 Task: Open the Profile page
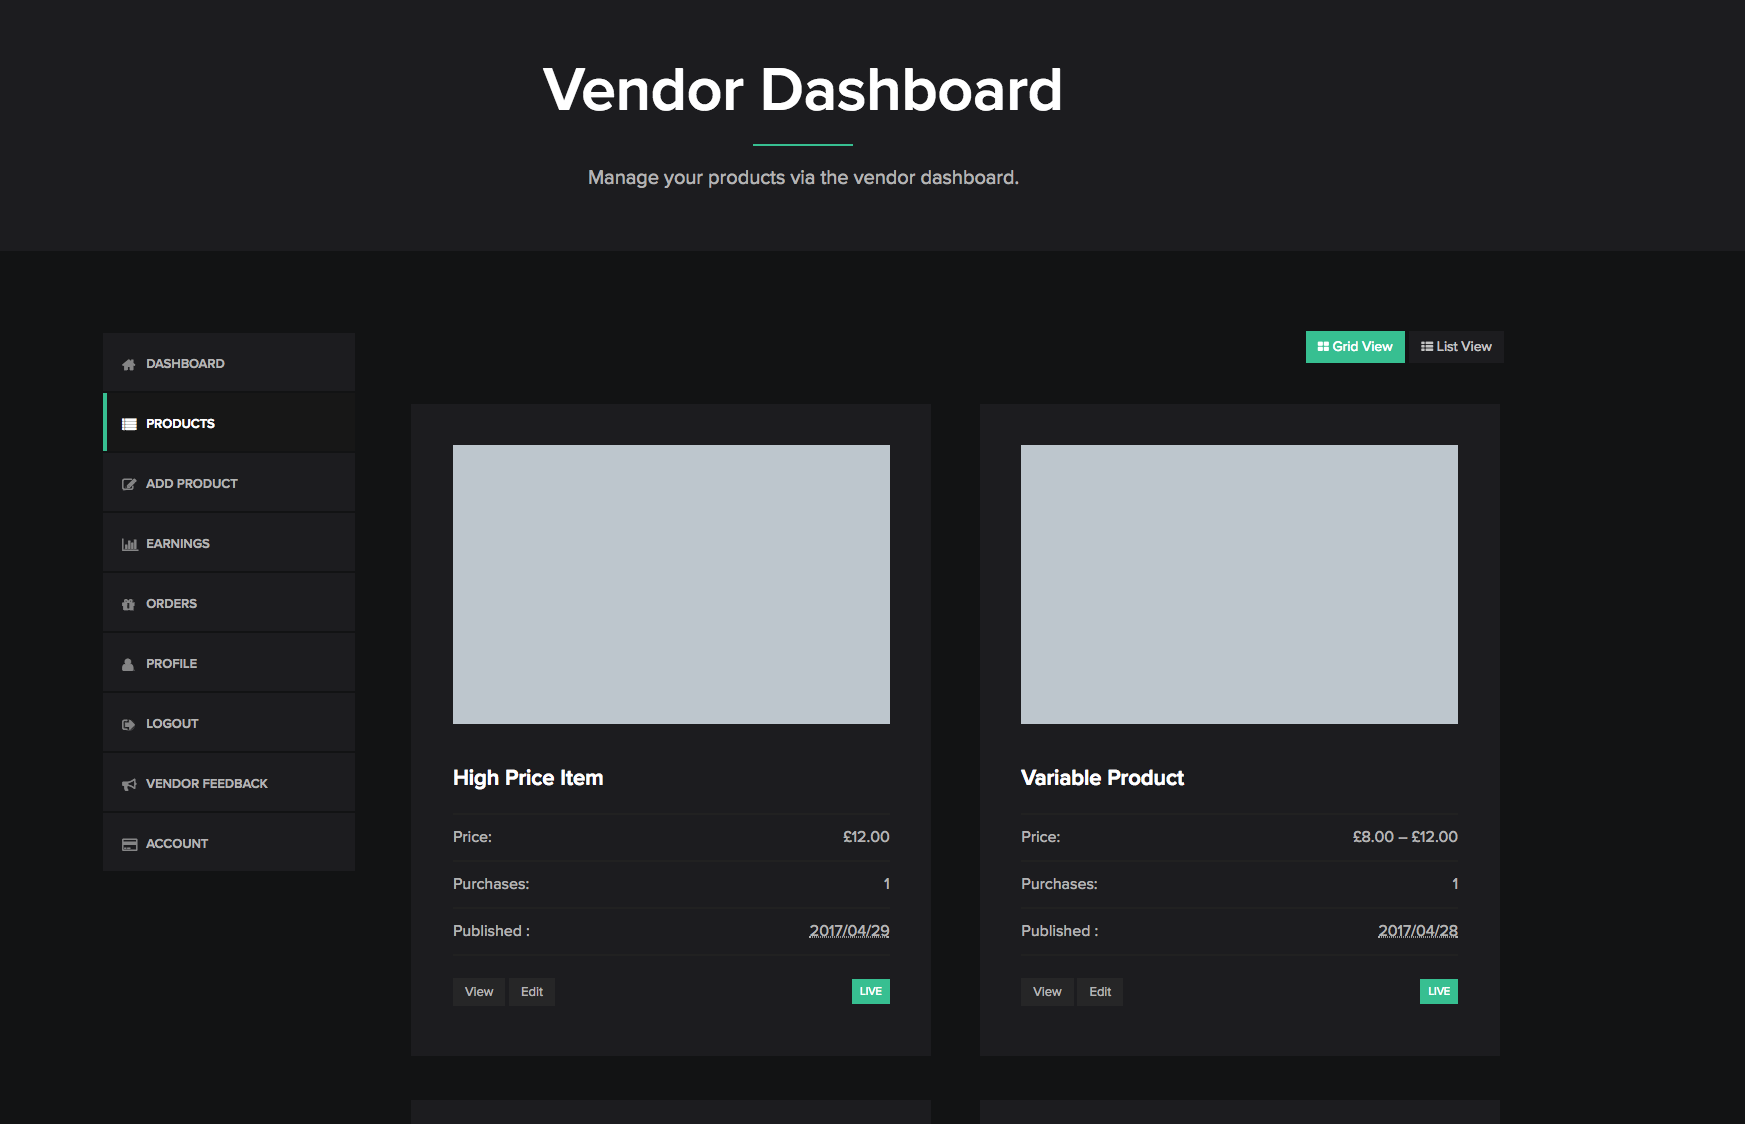click(x=229, y=662)
